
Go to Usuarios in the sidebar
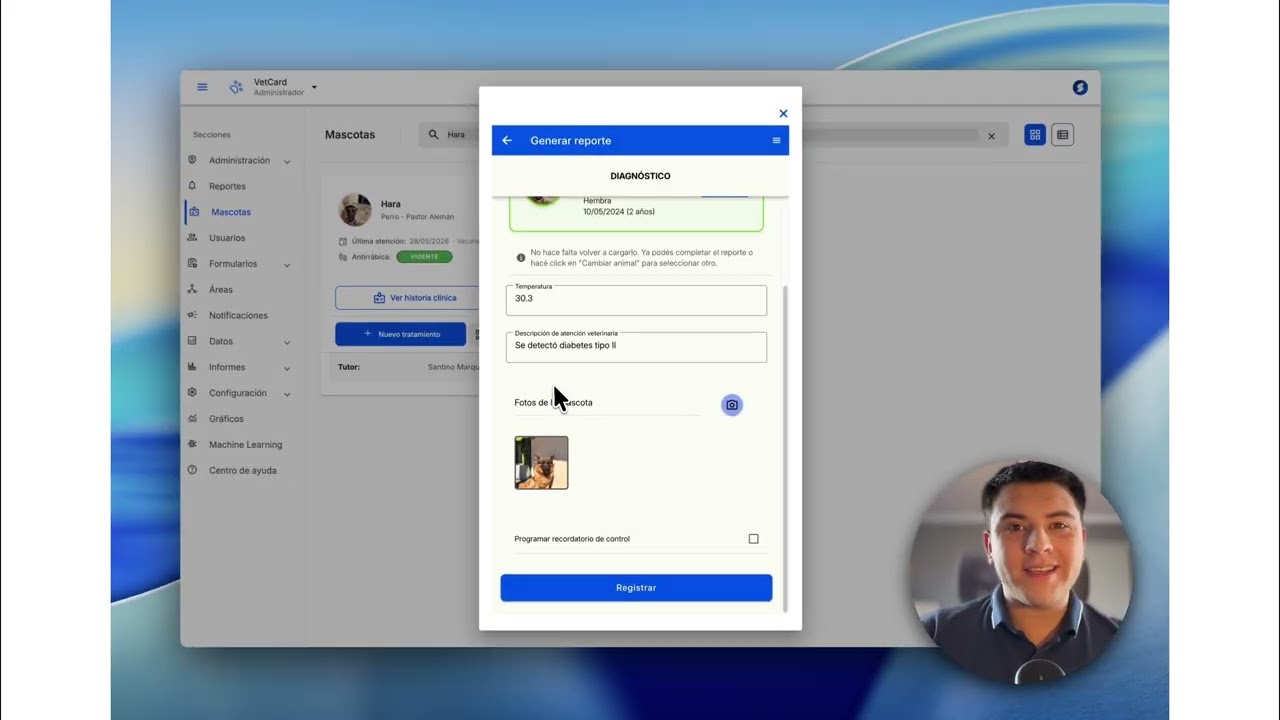pos(227,238)
